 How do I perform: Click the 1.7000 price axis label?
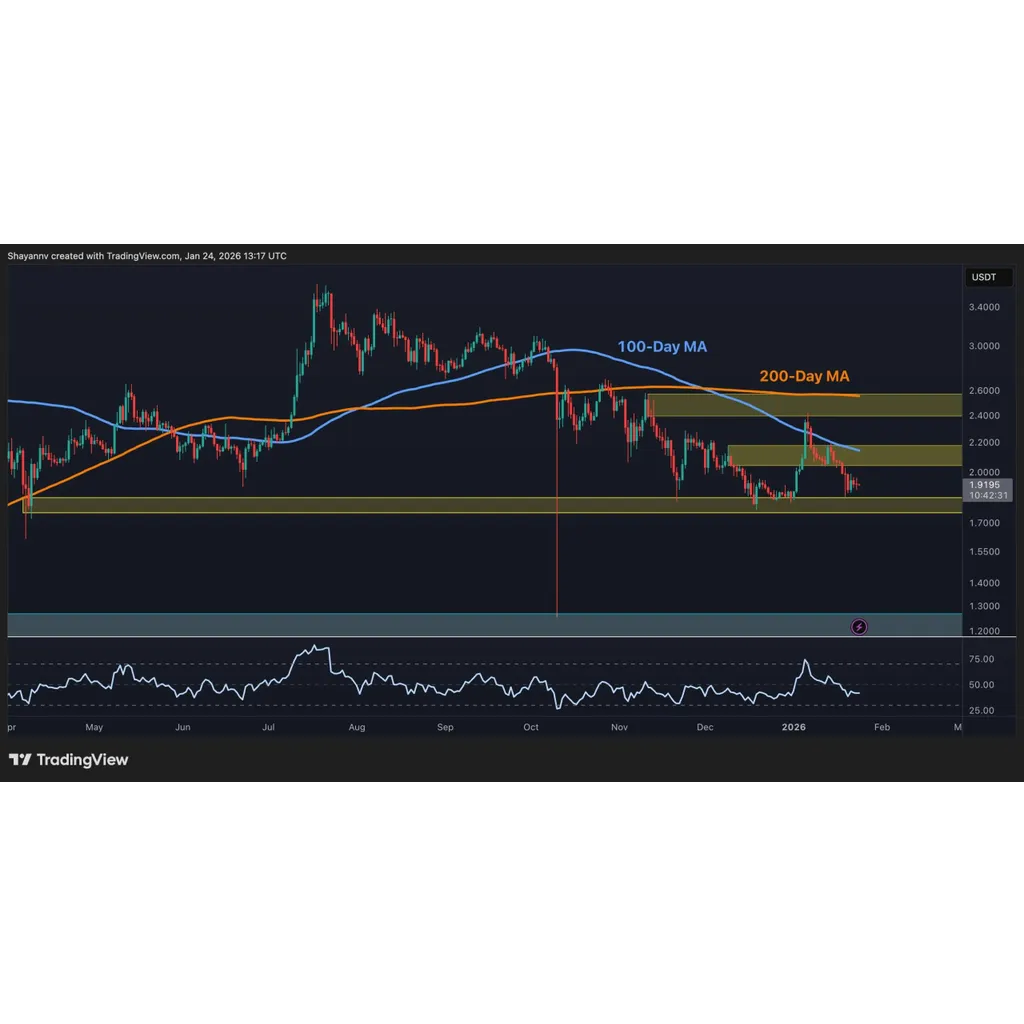(984, 522)
